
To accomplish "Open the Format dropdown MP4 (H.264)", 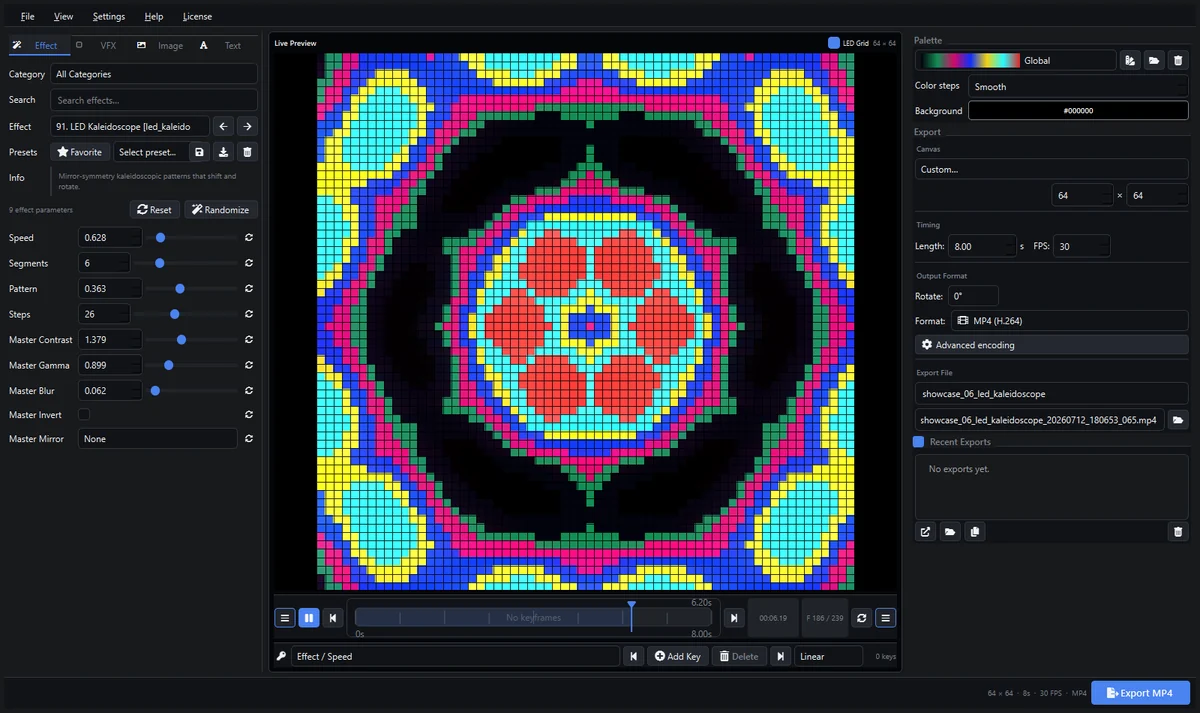I will pyautogui.click(x=1069, y=321).
